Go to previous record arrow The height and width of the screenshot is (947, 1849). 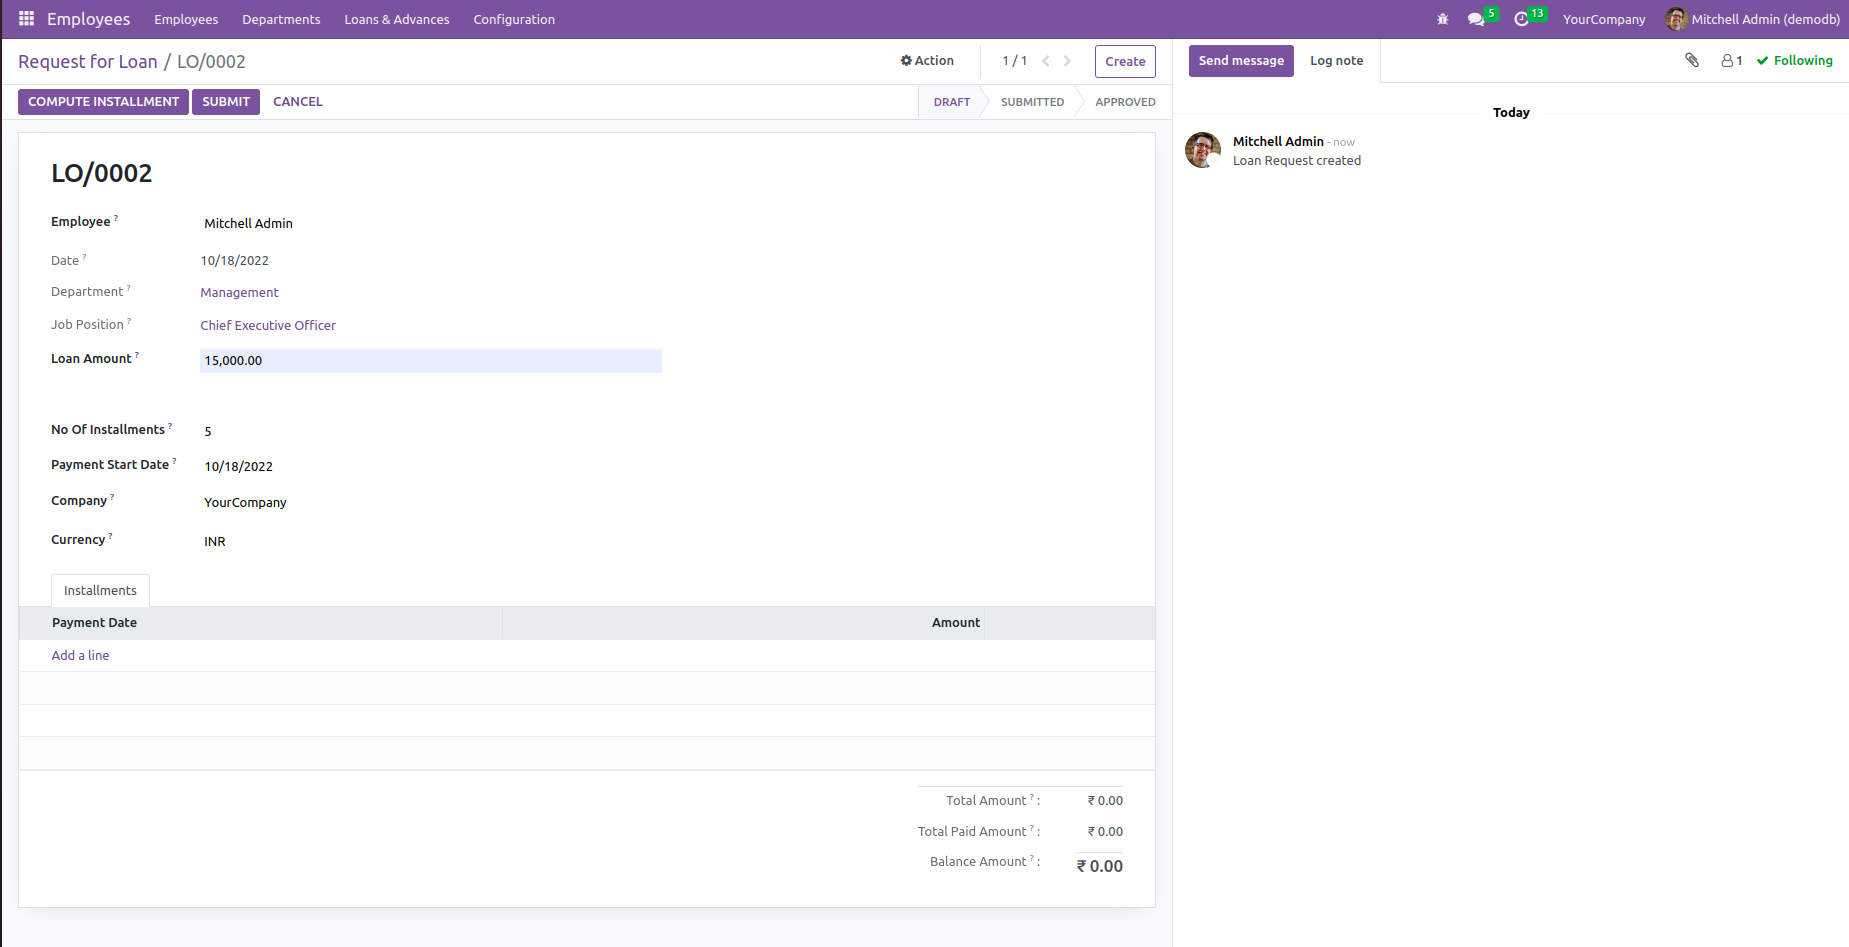[1046, 61]
